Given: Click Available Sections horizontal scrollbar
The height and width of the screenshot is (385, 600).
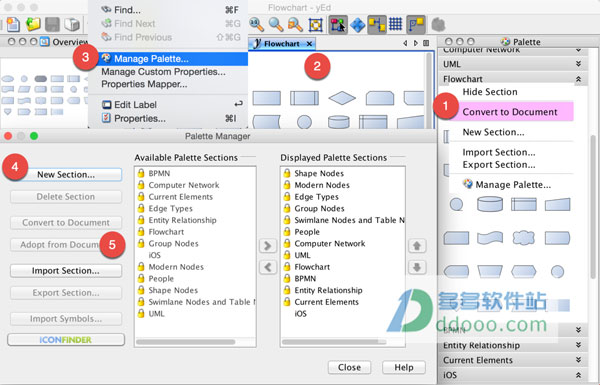Looking at the screenshot, I should (186, 342).
